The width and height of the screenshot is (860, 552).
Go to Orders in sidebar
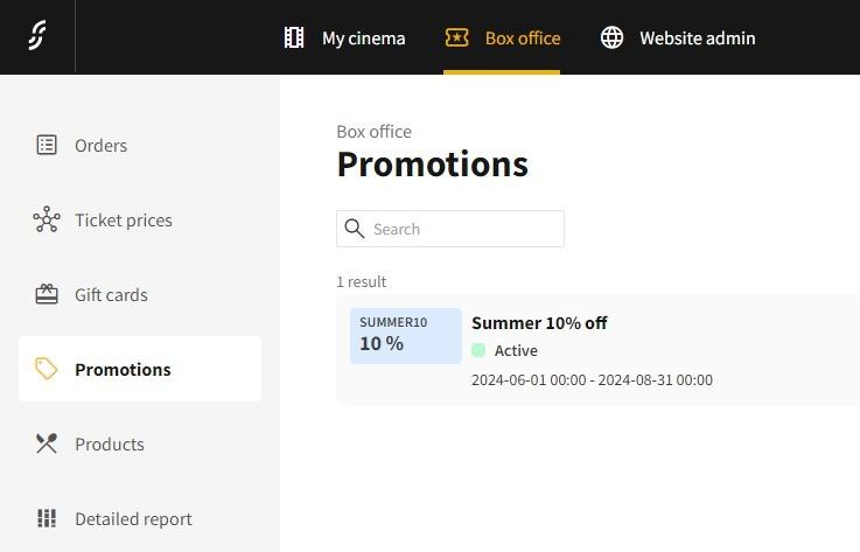point(101,145)
